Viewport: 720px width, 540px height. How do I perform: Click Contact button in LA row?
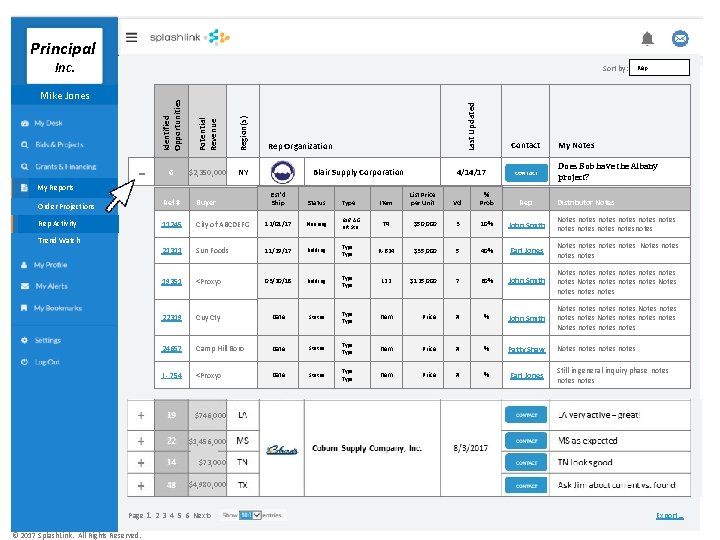(526, 415)
